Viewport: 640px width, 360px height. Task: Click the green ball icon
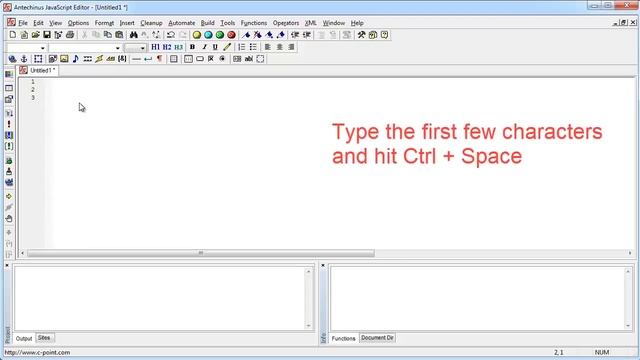point(220,35)
